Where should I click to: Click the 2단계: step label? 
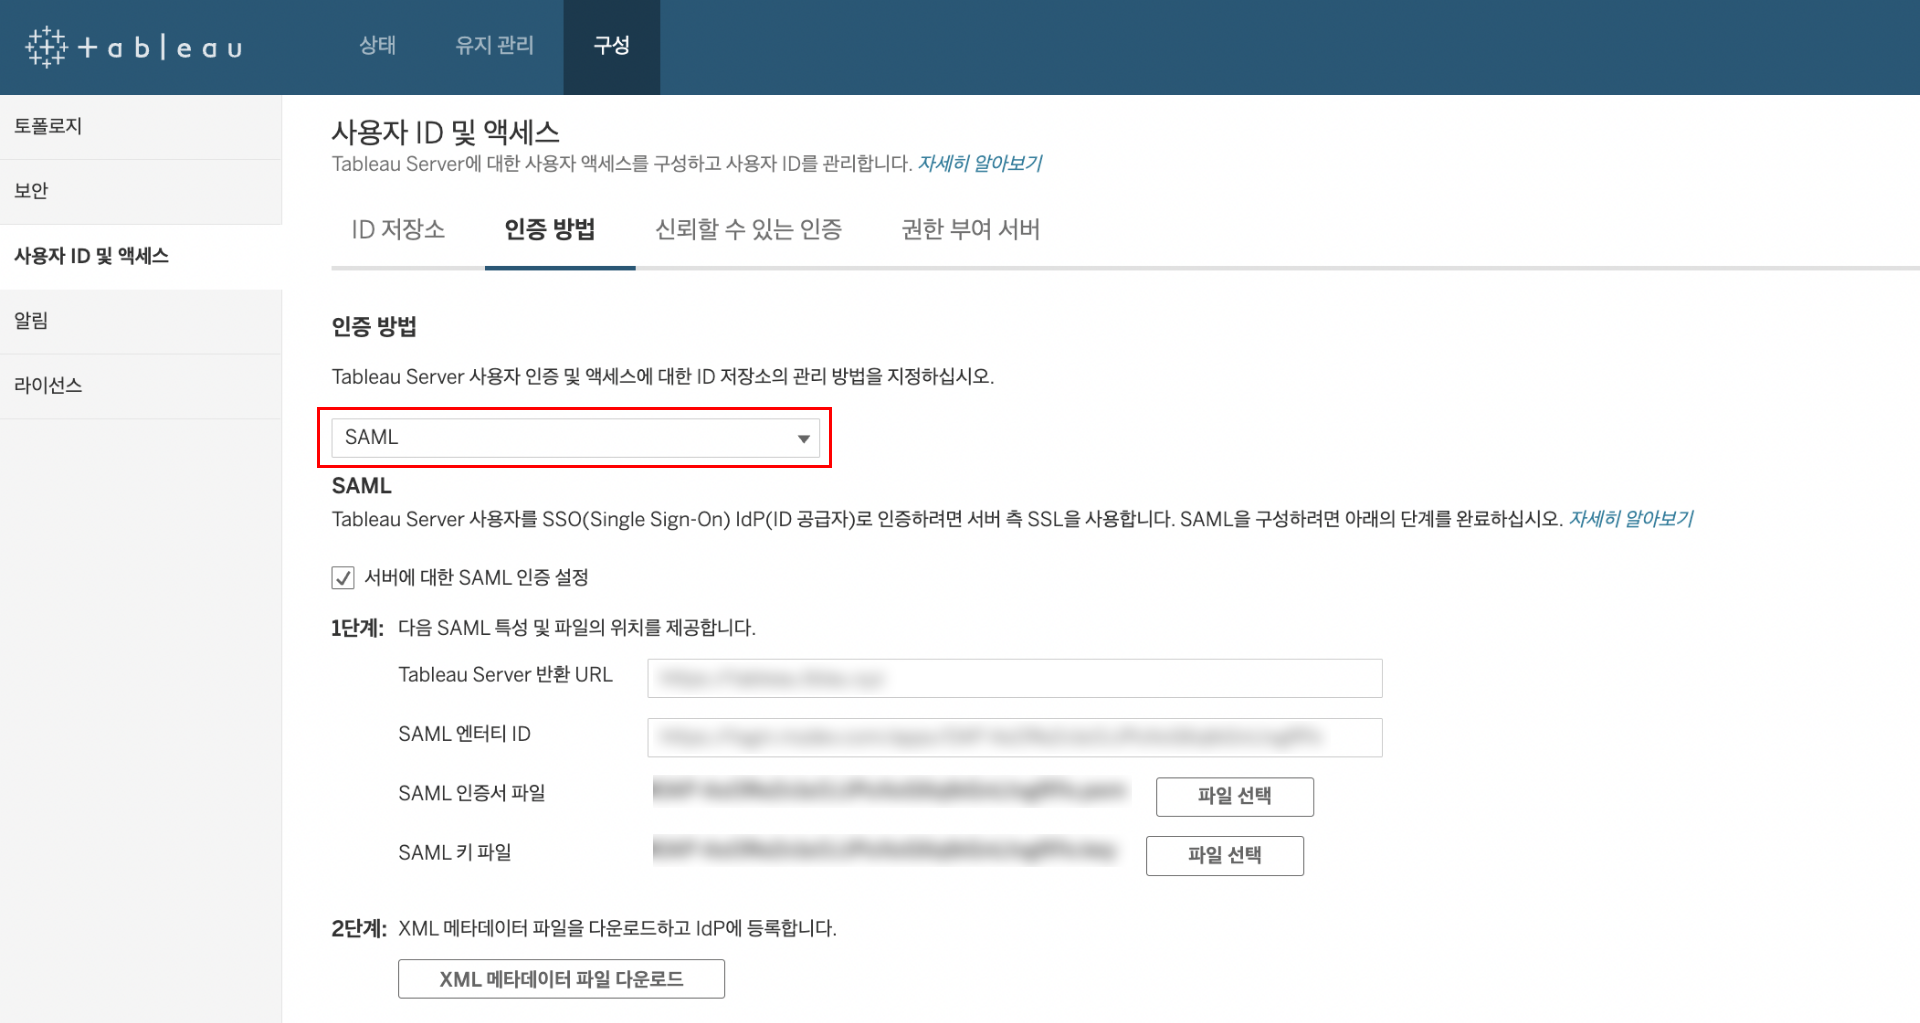tap(359, 929)
